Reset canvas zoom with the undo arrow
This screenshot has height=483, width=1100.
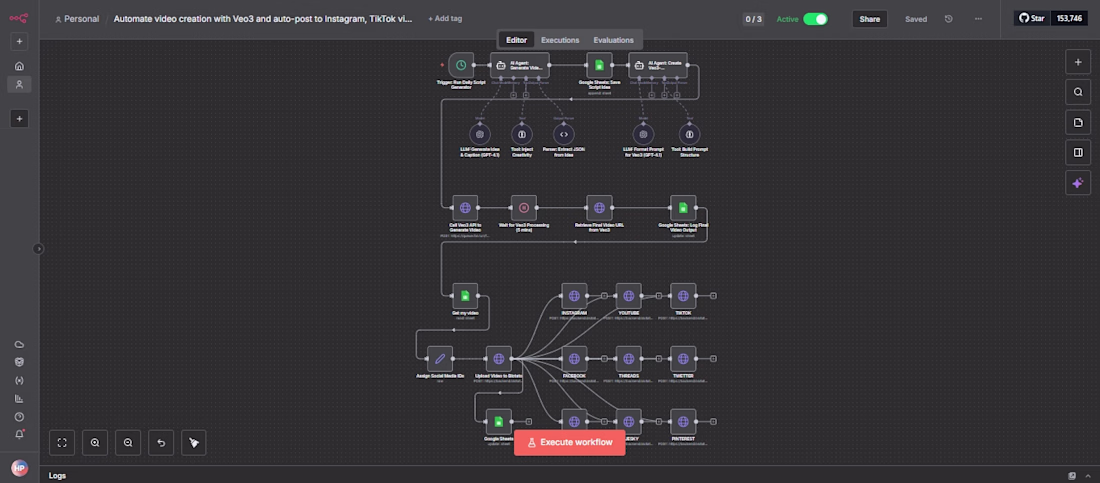click(161, 442)
